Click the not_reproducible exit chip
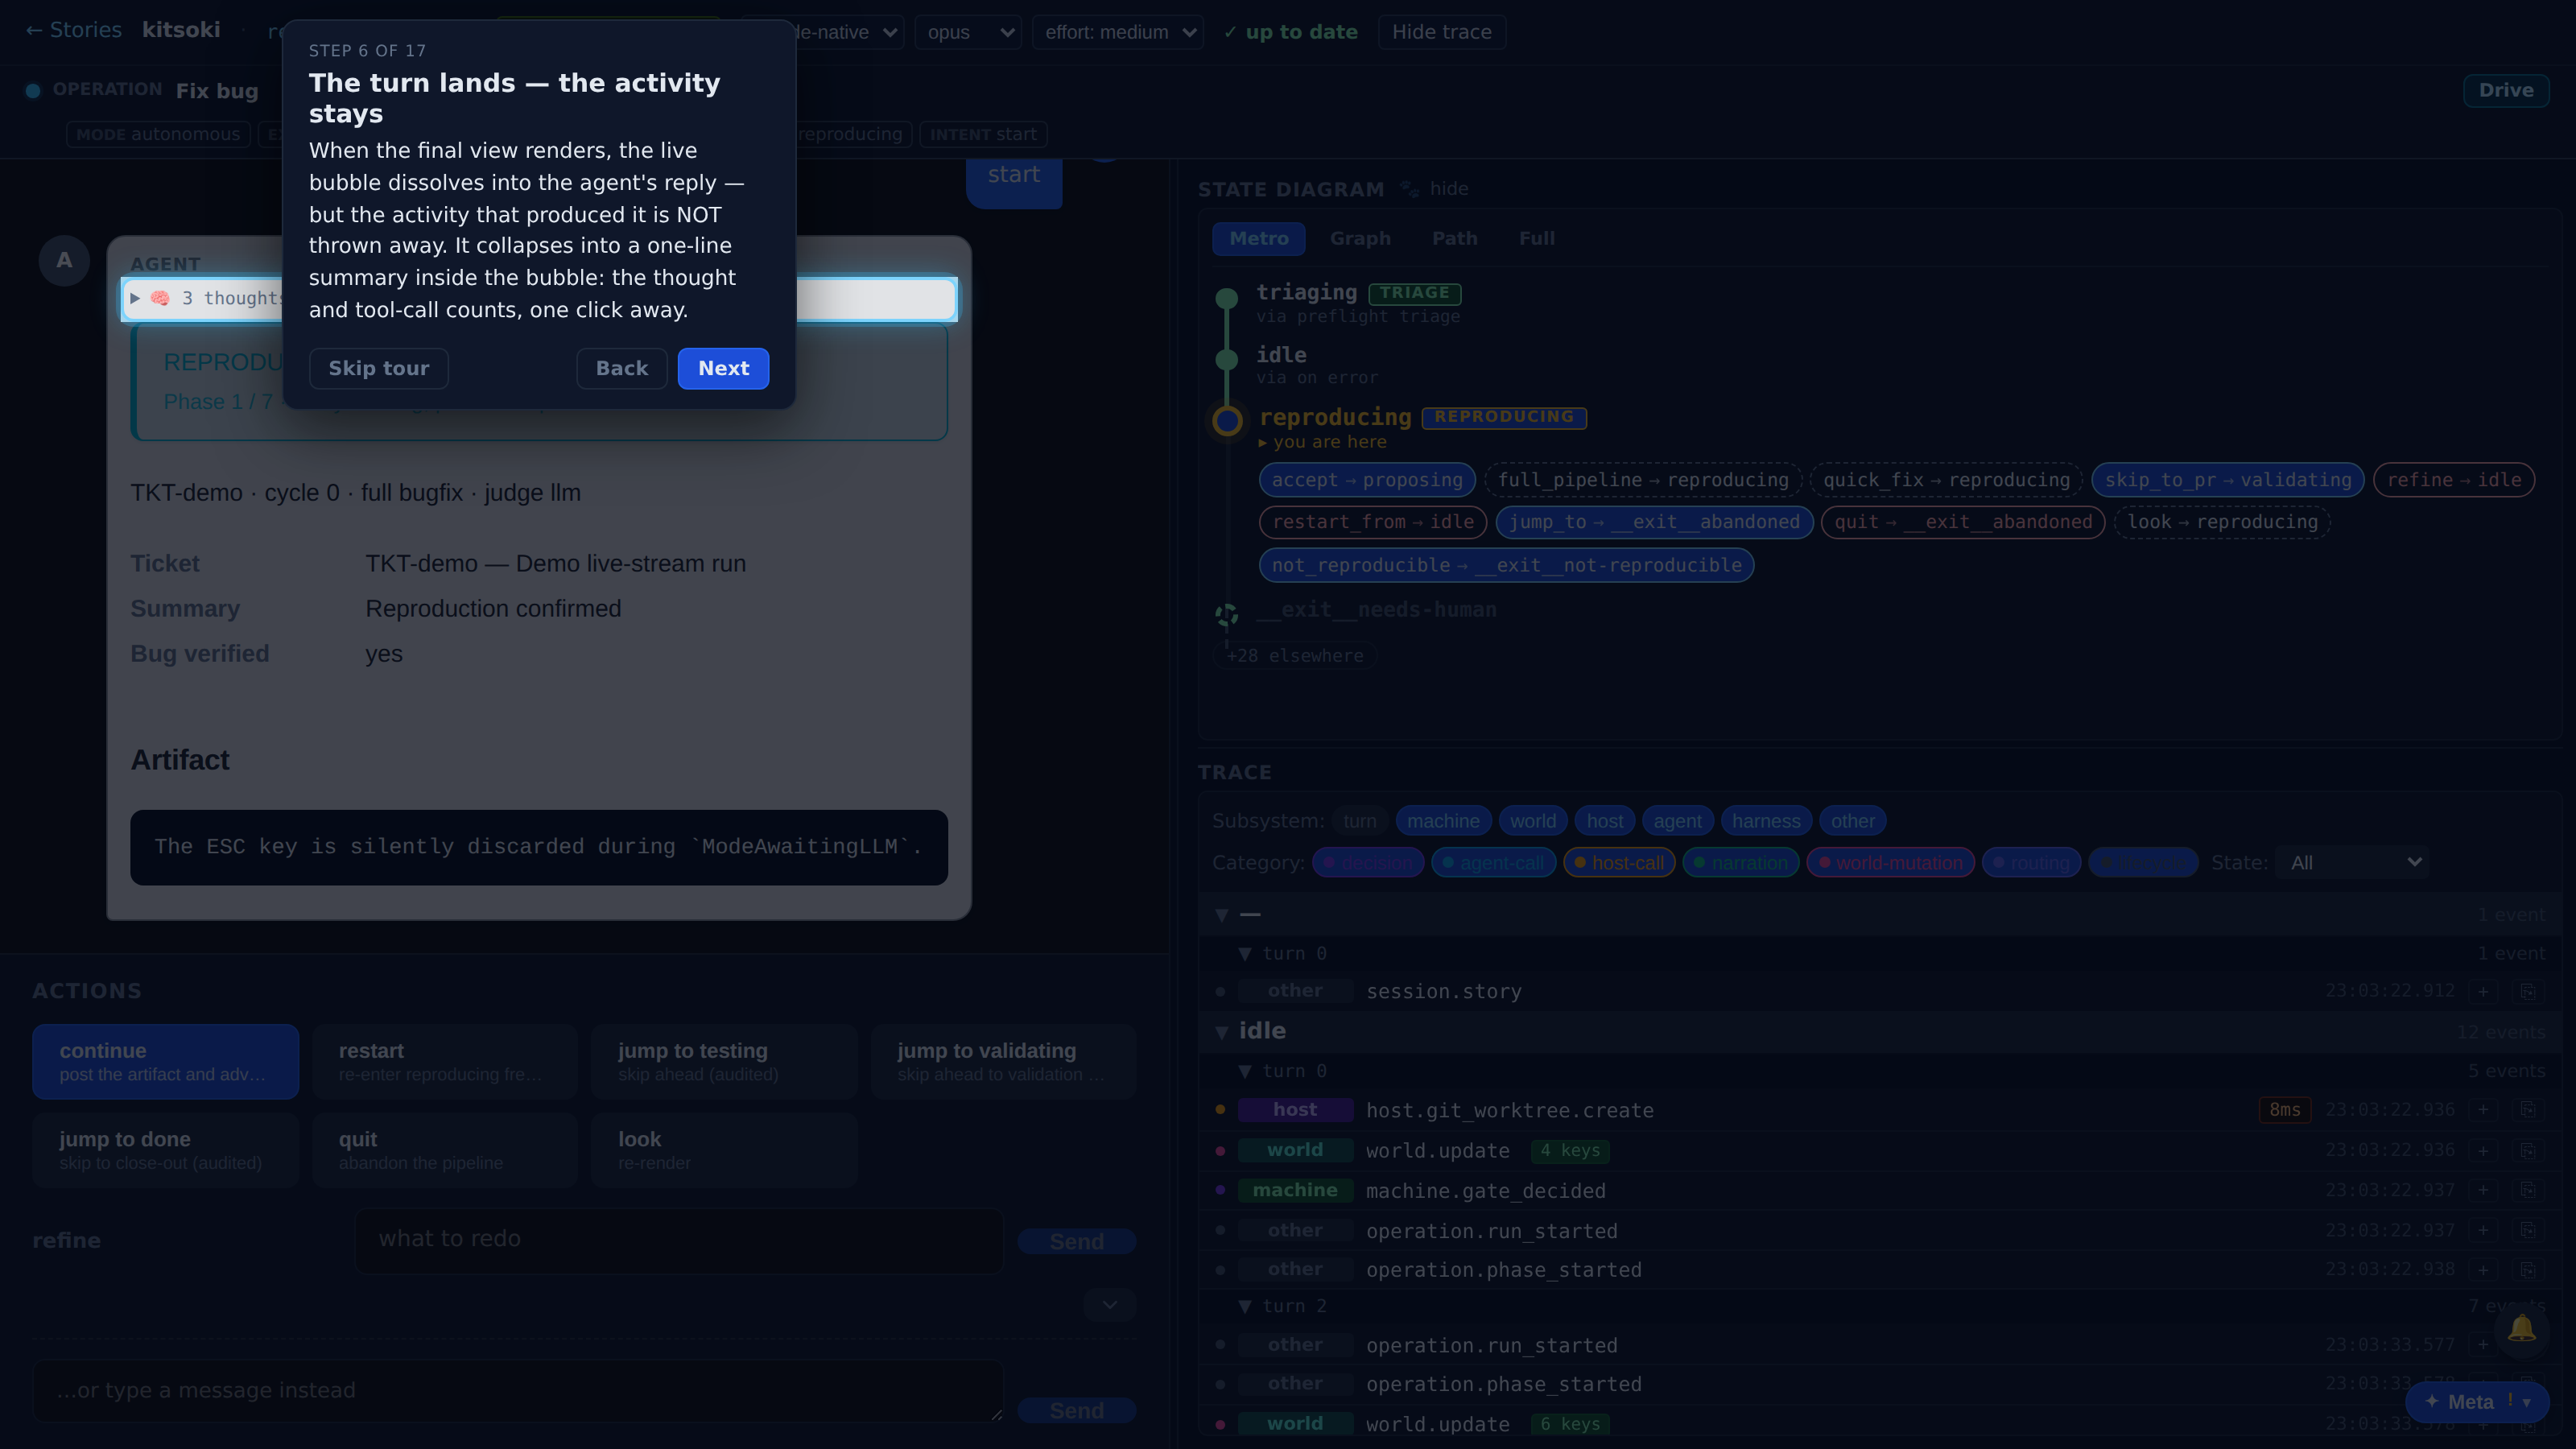 [1506, 565]
